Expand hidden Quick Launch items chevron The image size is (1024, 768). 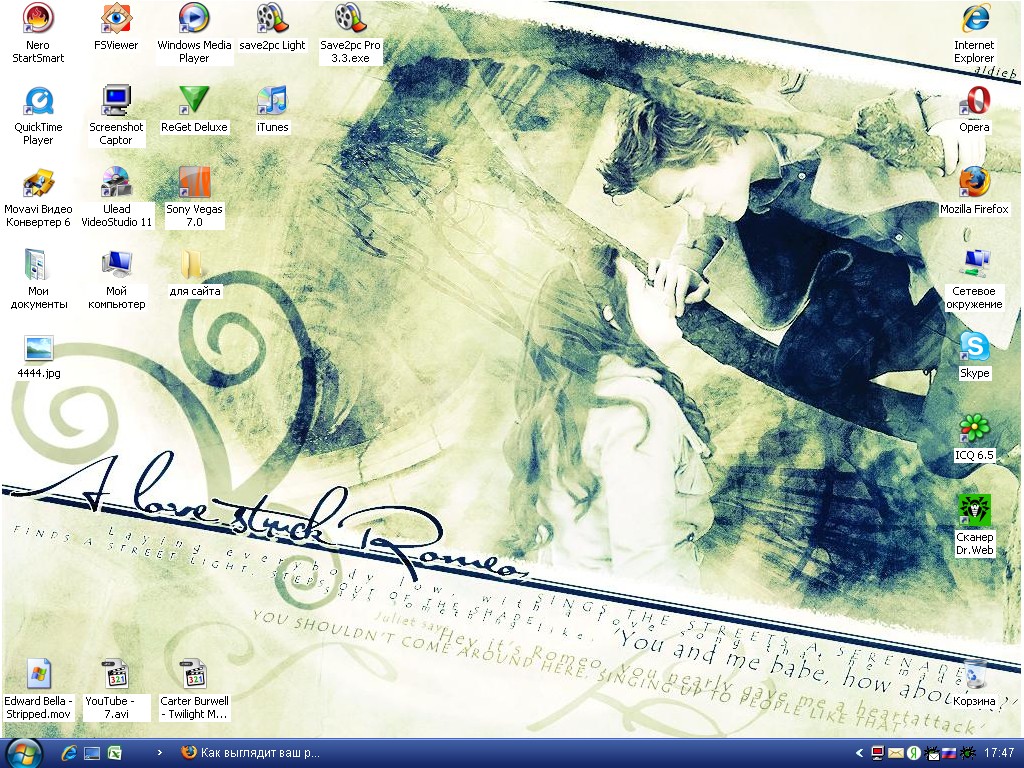click(159, 753)
